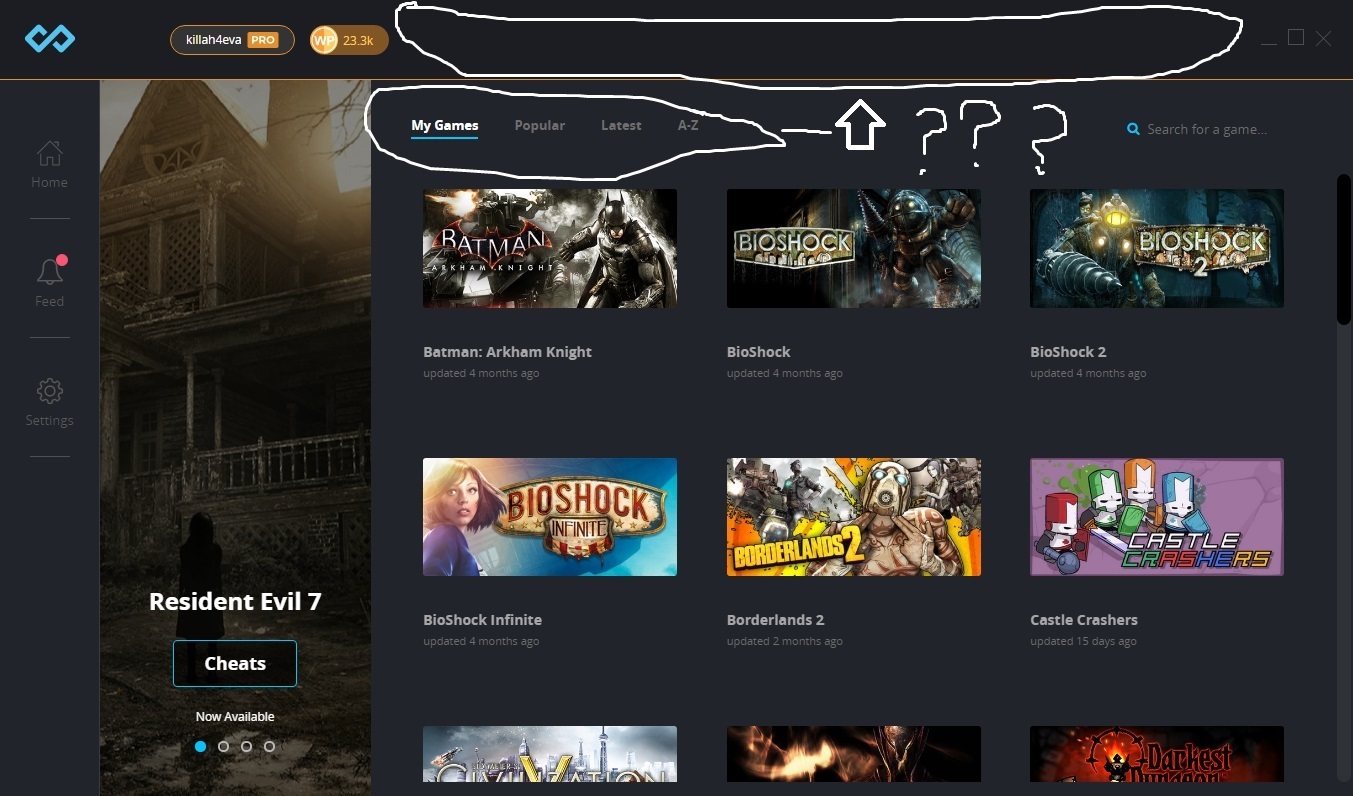Open the Batman: Arkham Knight thumbnail
The height and width of the screenshot is (796, 1353).
tap(549, 248)
